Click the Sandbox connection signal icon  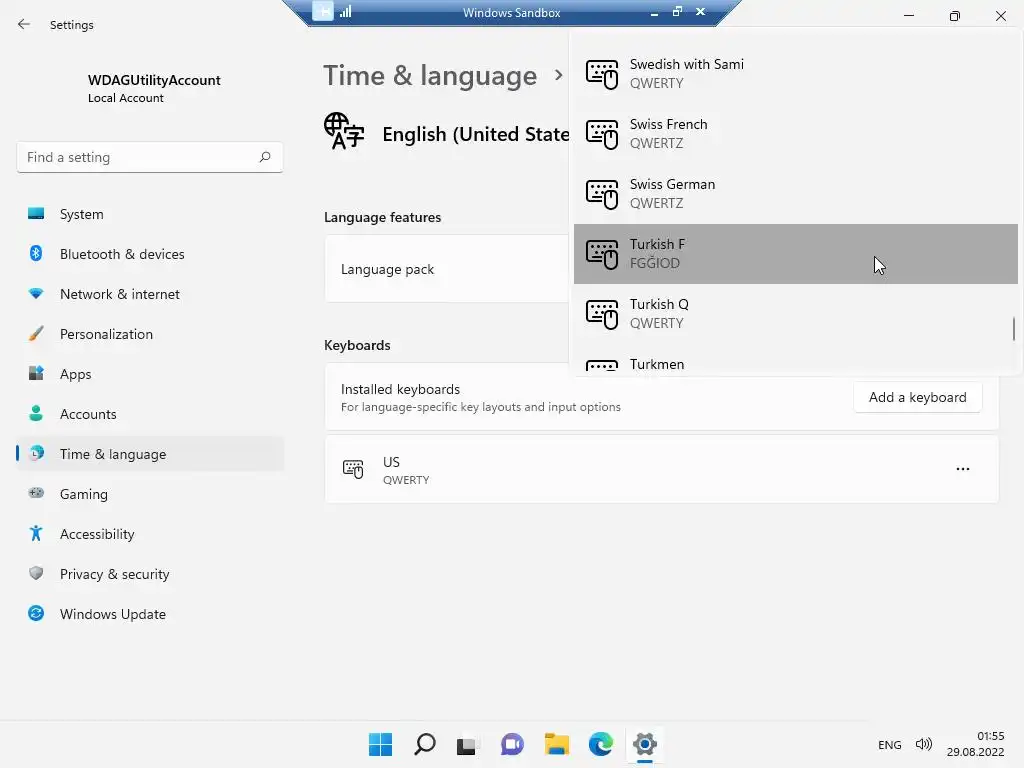[345, 11]
